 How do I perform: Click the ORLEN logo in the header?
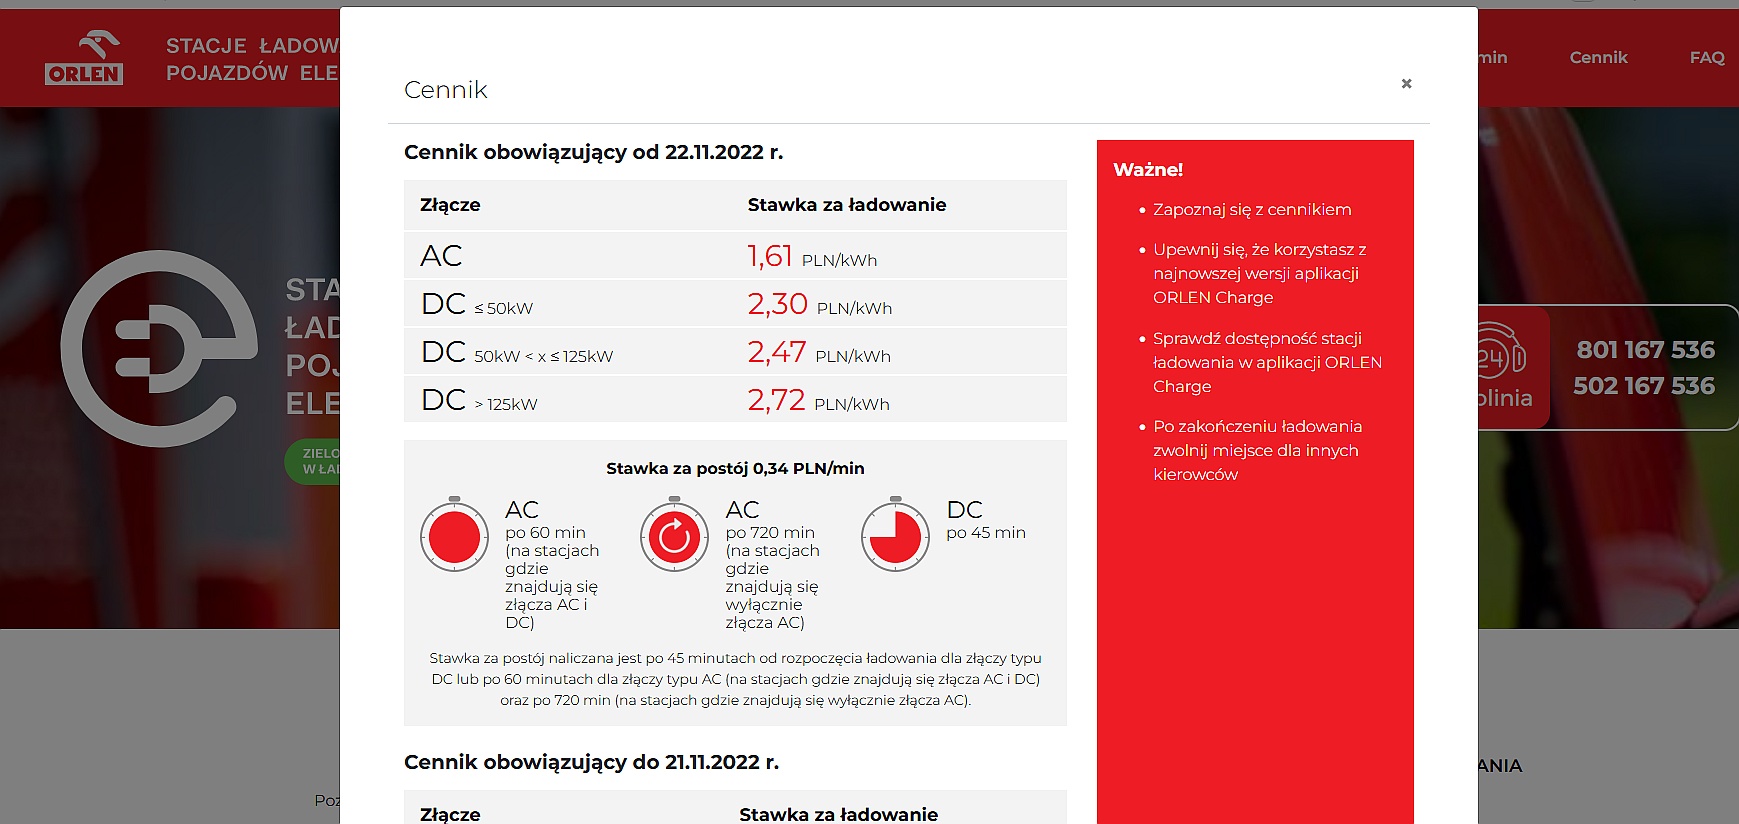[84, 58]
